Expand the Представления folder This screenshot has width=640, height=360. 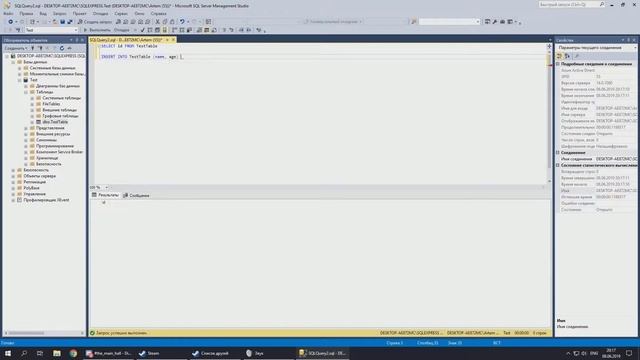click(x=26, y=128)
